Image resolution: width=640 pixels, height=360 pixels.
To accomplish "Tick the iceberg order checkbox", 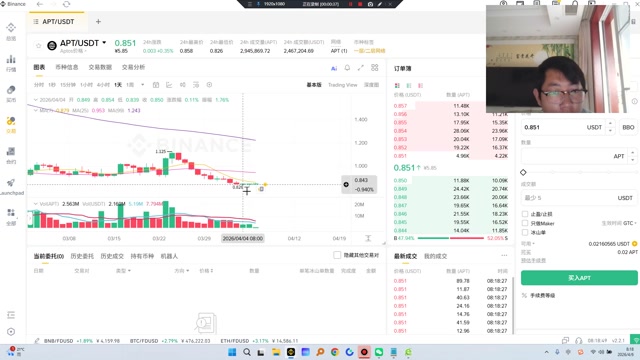I will click(525, 232).
